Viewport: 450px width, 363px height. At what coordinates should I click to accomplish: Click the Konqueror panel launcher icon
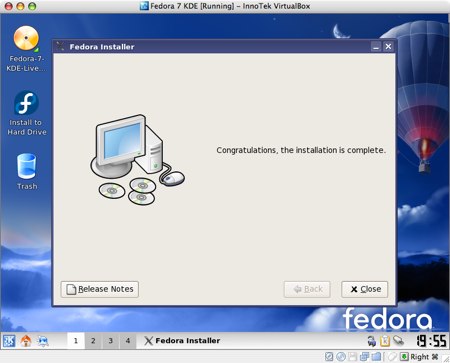click(x=43, y=341)
